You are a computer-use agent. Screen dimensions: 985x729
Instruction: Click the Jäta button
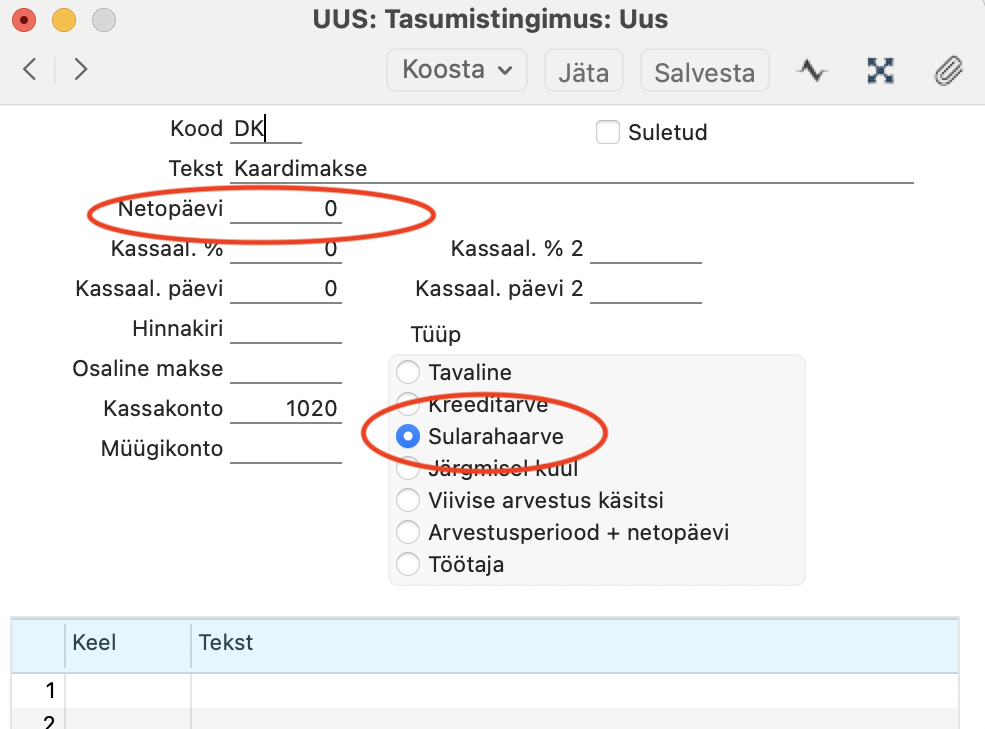[584, 70]
